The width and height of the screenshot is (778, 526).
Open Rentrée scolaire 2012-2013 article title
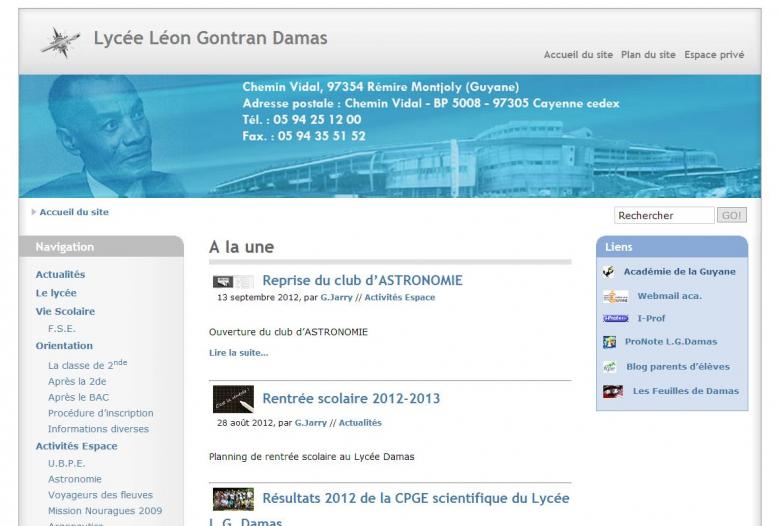[x=351, y=398]
